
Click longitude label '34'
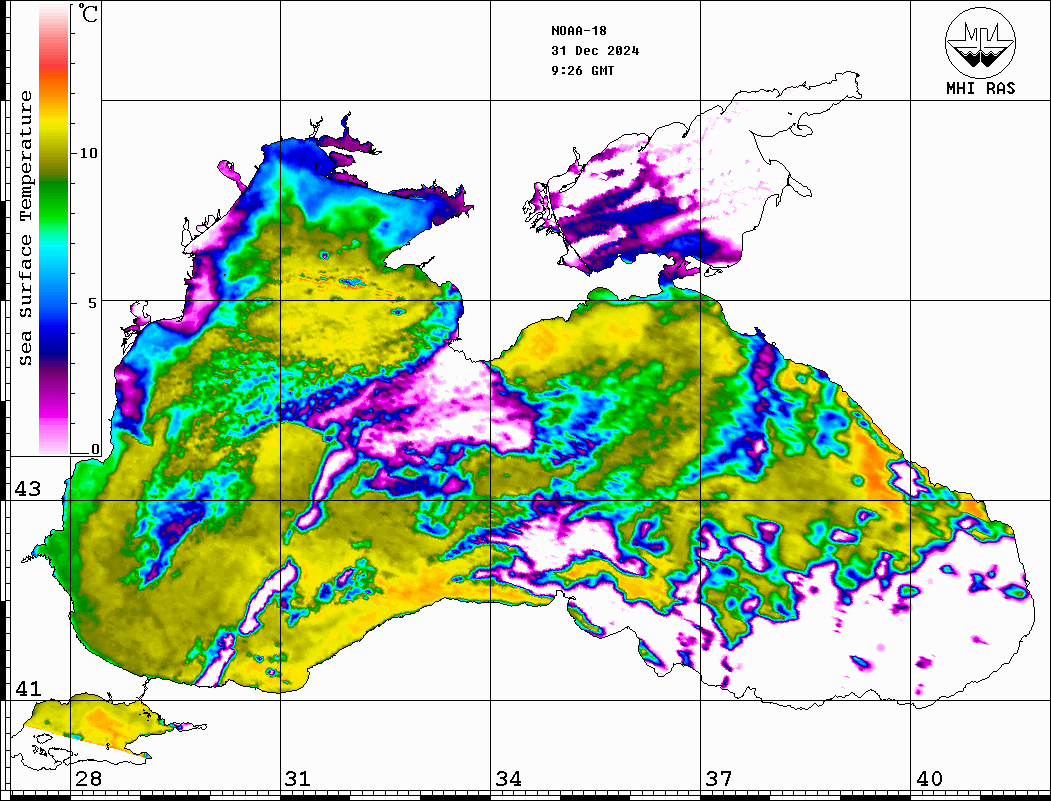tap(509, 779)
